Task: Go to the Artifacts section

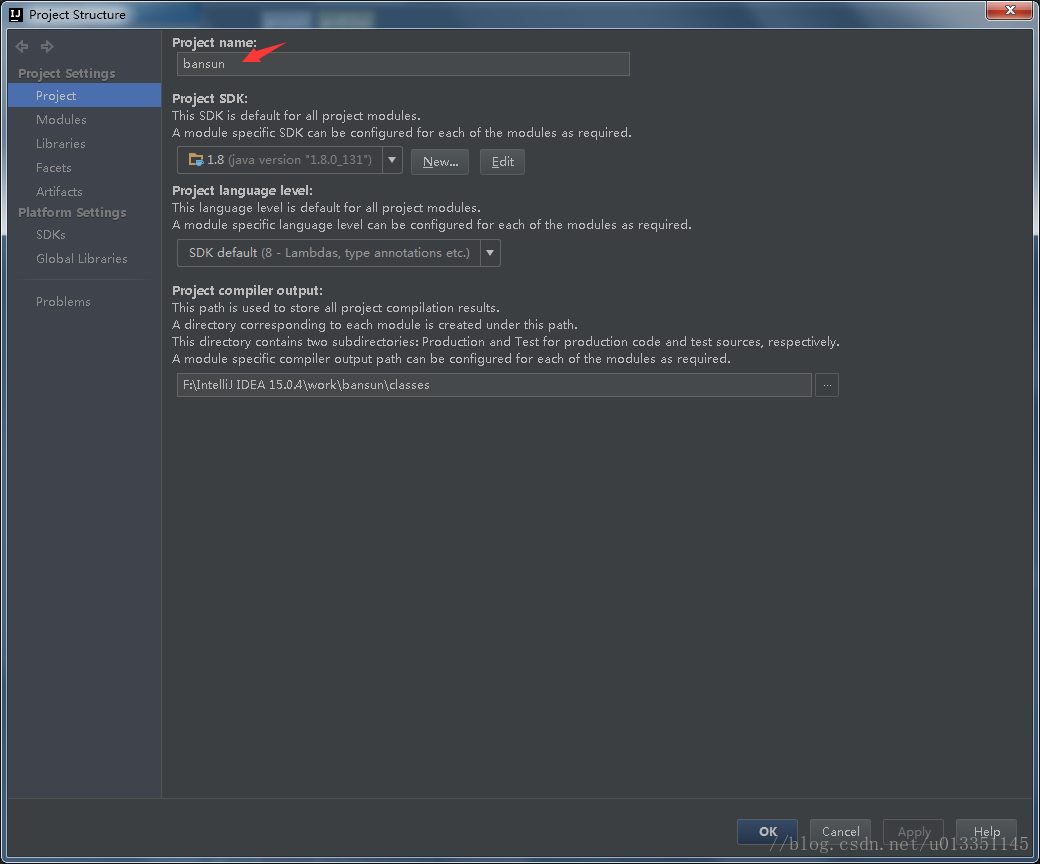Action: pyautogui.click(x=59, y=192)
